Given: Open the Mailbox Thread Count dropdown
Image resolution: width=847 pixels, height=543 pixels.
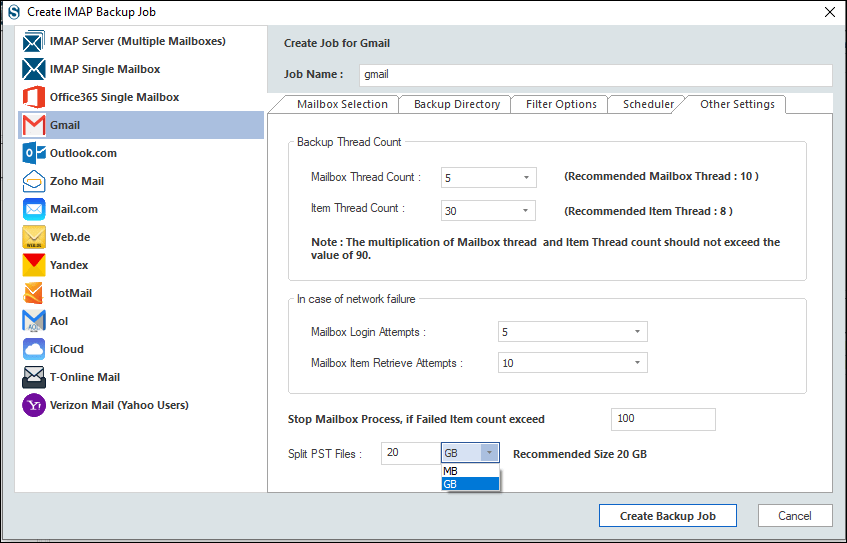Looking at the screenshot, I should pyautogui.click(x=488, y=178).
